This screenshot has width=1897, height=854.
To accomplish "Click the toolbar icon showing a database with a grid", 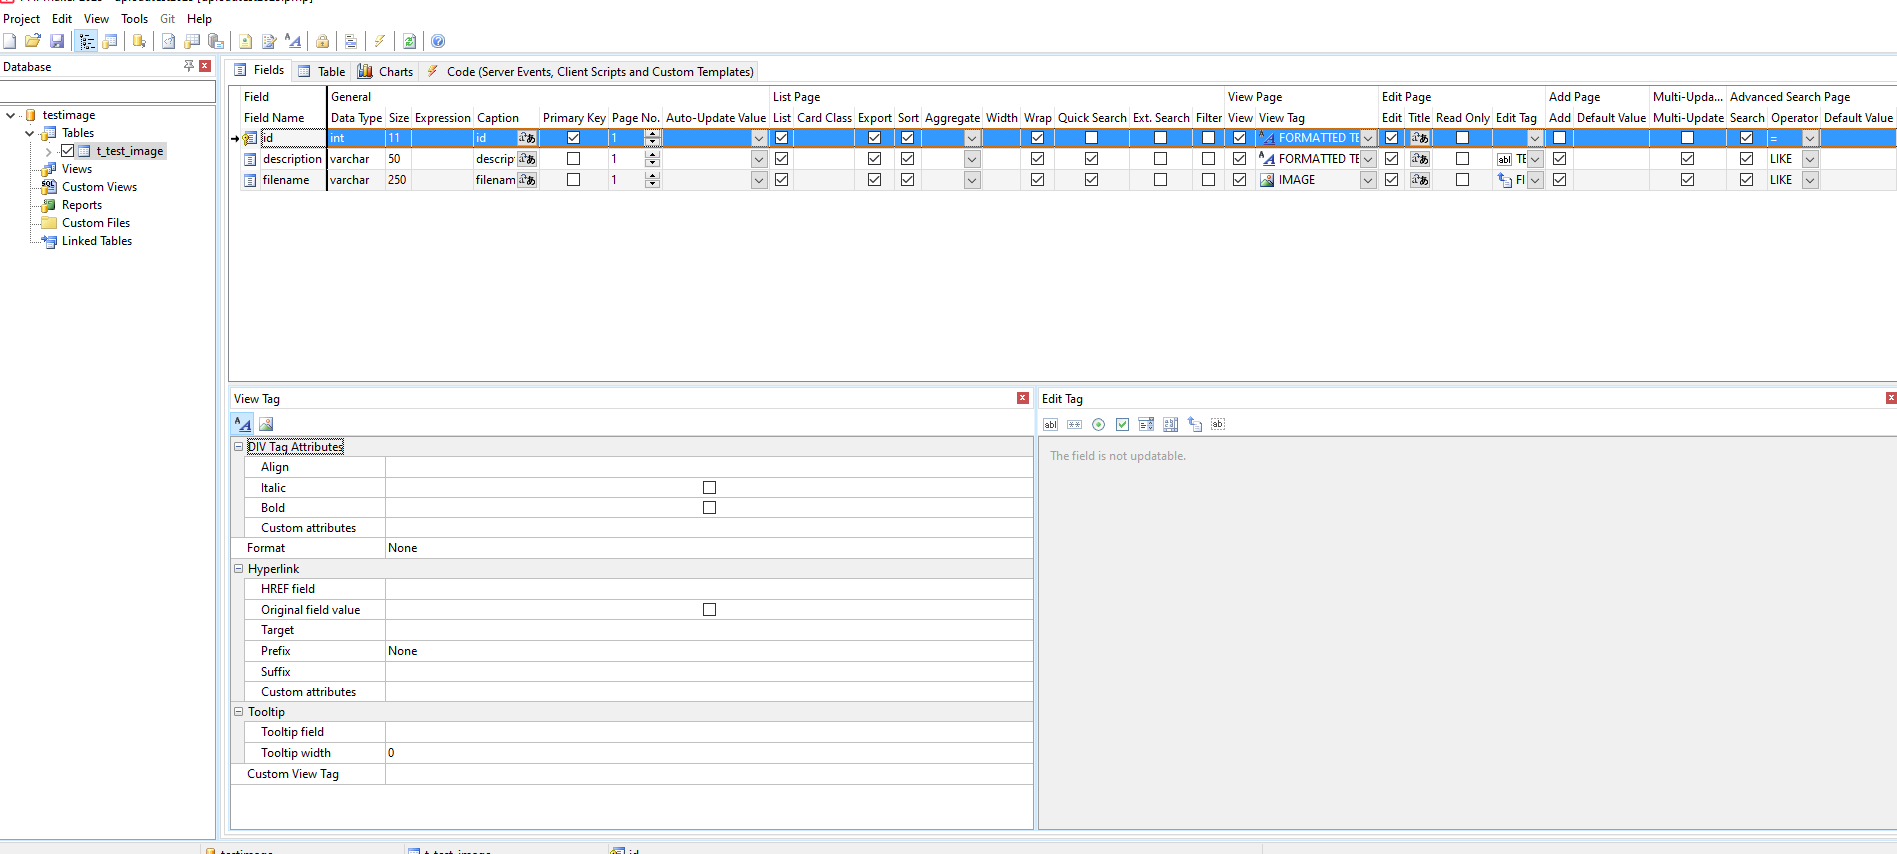I will (x=192, y=41).
